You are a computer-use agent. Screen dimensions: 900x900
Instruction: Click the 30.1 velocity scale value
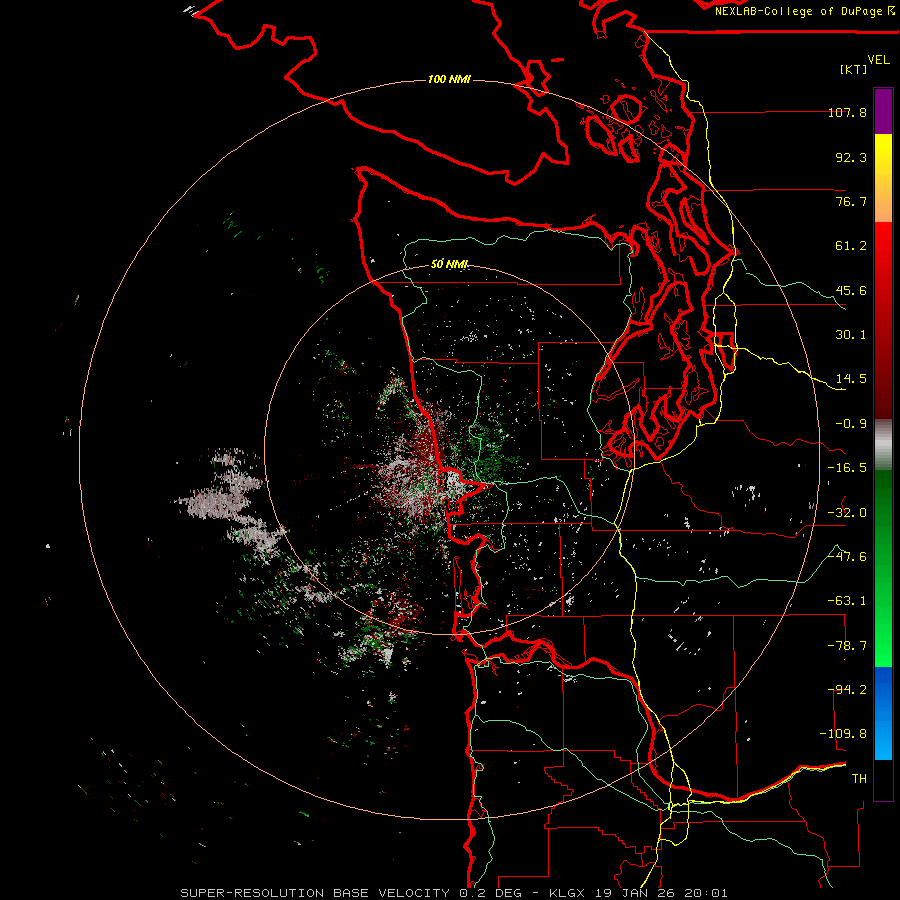coord(851,335)
